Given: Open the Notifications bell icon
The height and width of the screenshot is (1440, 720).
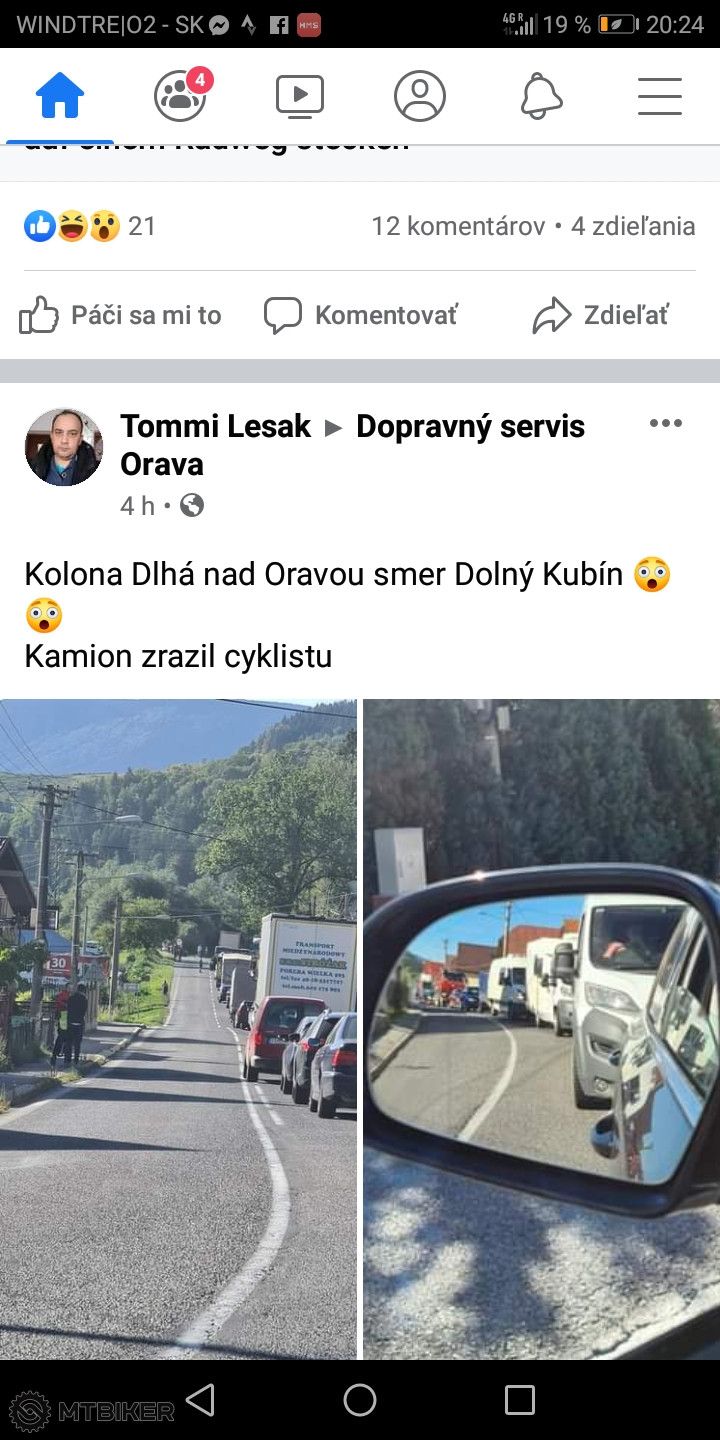Looking at the screenshot, I should tap(541, 96).
